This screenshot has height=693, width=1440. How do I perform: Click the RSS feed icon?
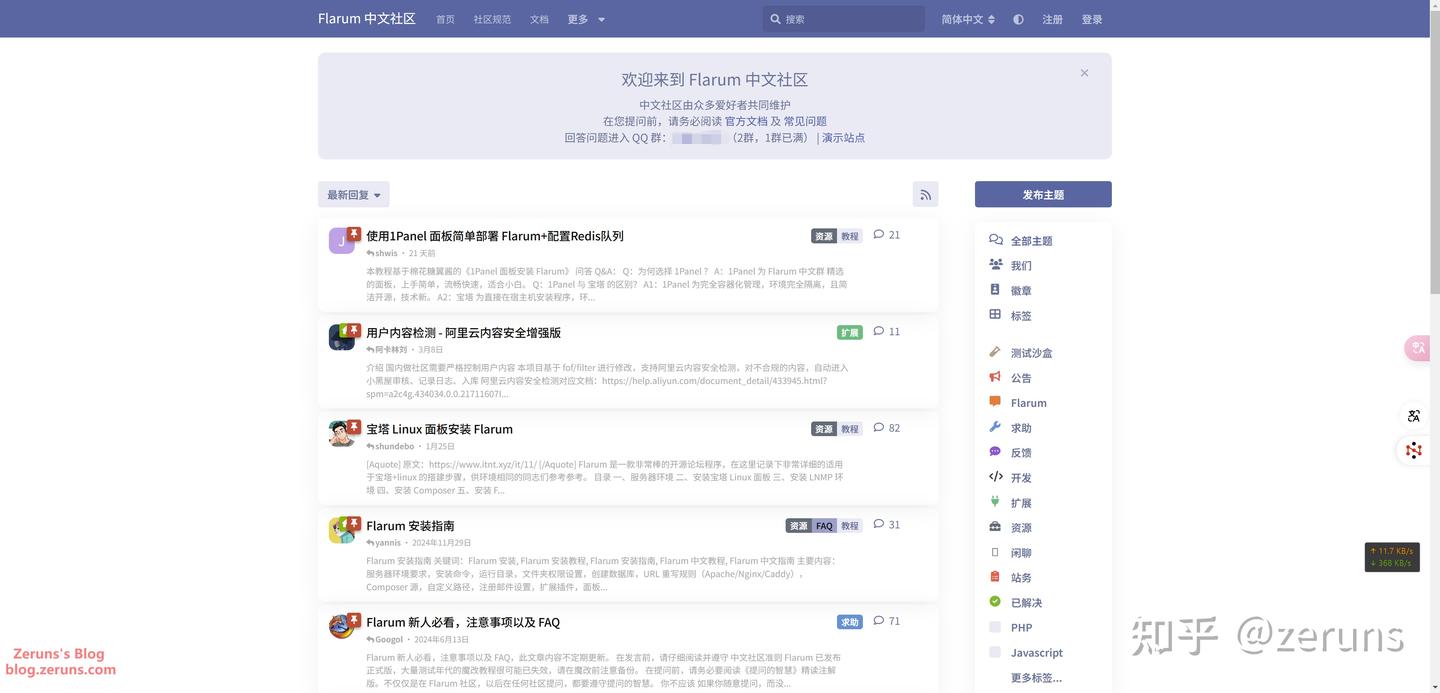(925, 194)
